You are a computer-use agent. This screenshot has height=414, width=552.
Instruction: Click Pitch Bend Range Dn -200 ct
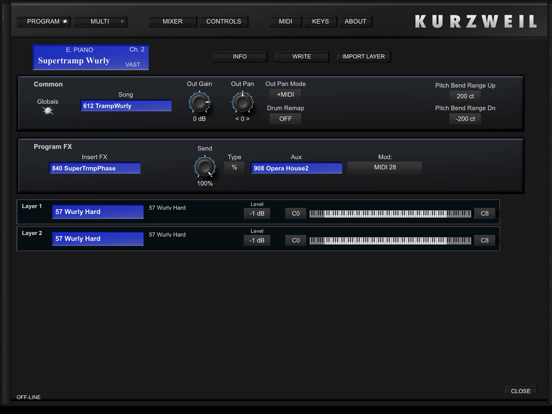pyautogui.click(x=465, y=119)
